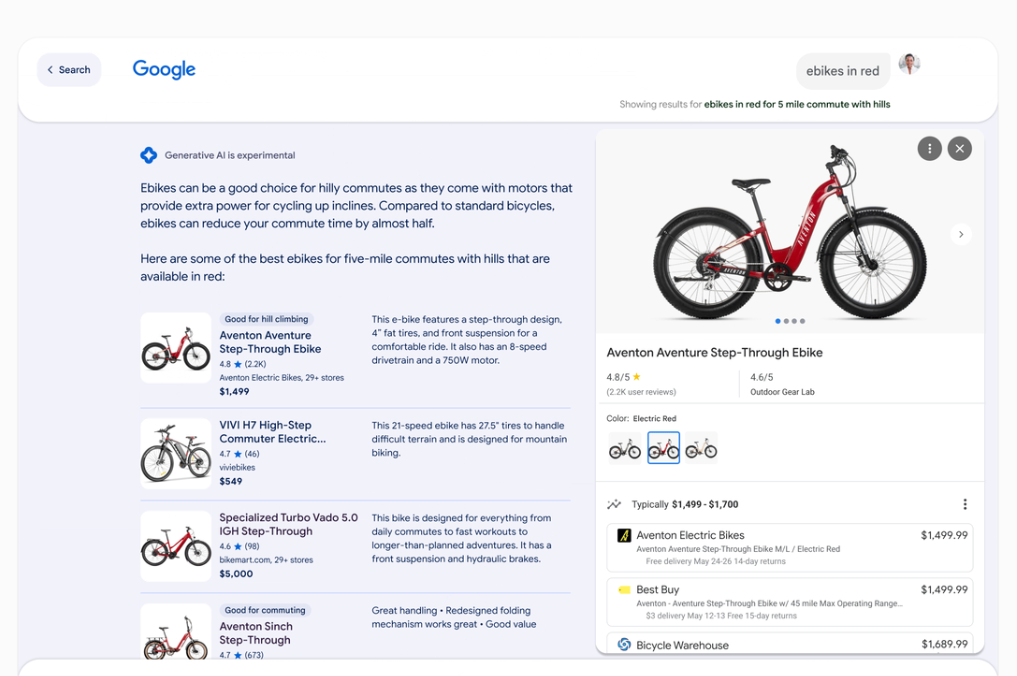This screenshot has width=1017, height=676.
Task: Click the Generative AI sparkle icon
Action: pyautogui.click(x=148, y=155)
